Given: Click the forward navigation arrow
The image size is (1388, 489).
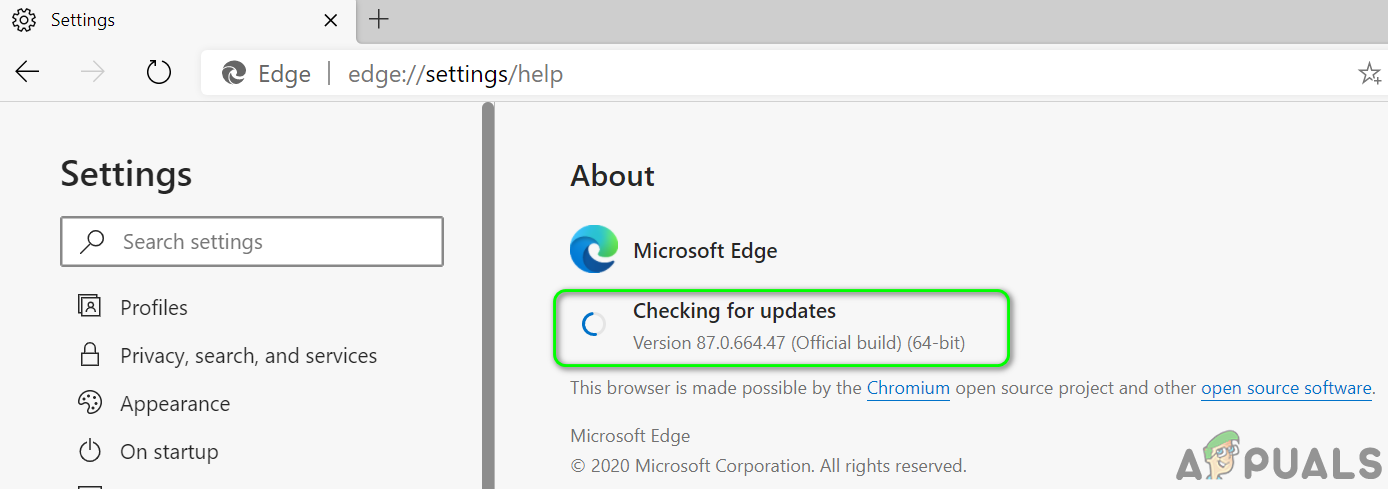Looking at the screenshot, I should tap(93, 72).
